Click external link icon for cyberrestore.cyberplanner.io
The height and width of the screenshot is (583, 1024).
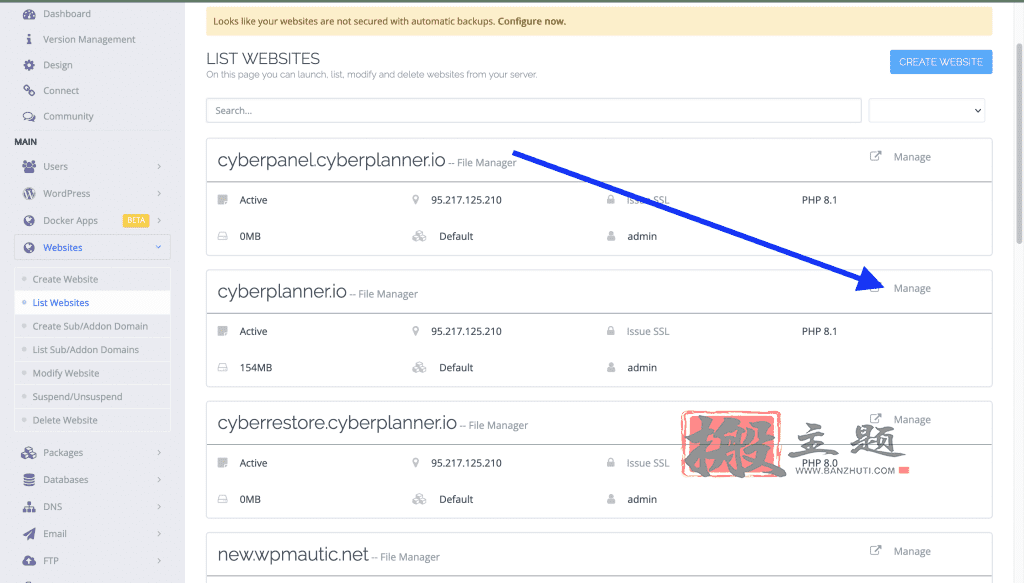coord(876,418)
